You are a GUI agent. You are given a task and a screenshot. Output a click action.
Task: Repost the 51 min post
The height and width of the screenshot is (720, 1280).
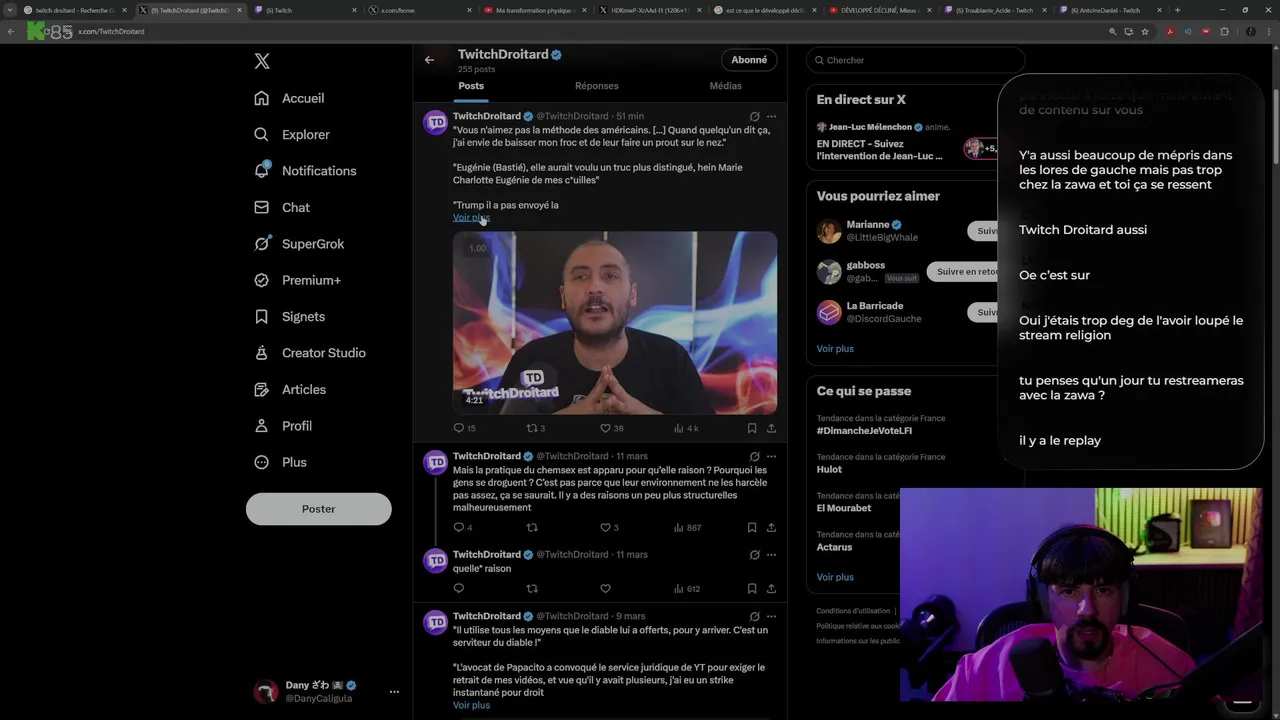click(532, 428)
